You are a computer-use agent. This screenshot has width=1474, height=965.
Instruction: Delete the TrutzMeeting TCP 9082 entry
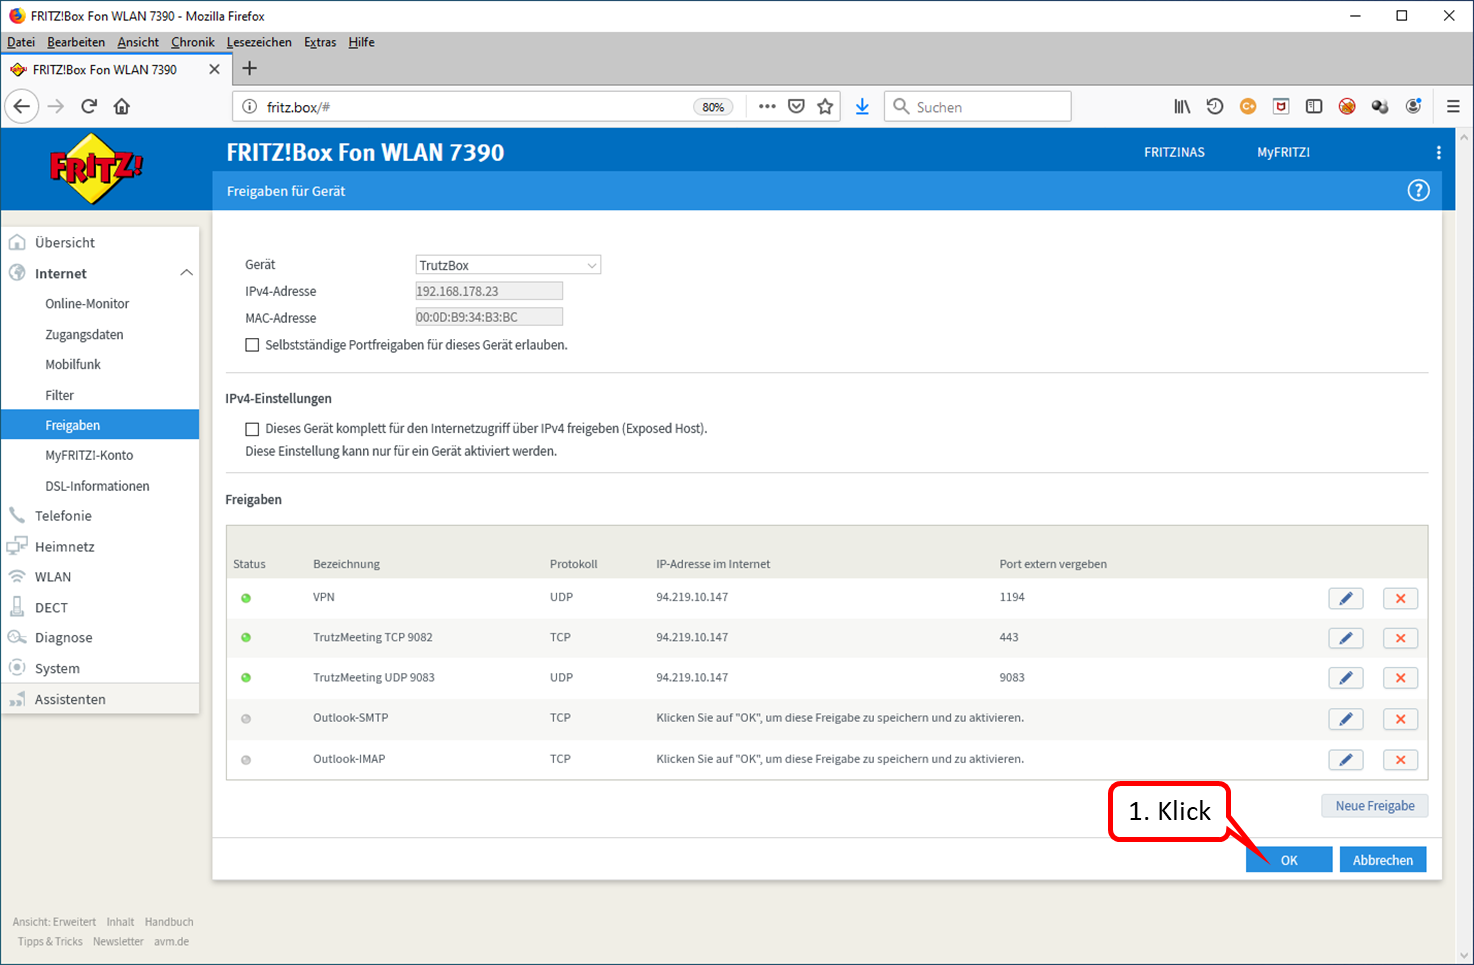pyautogui.click(x=1400, y=638)
